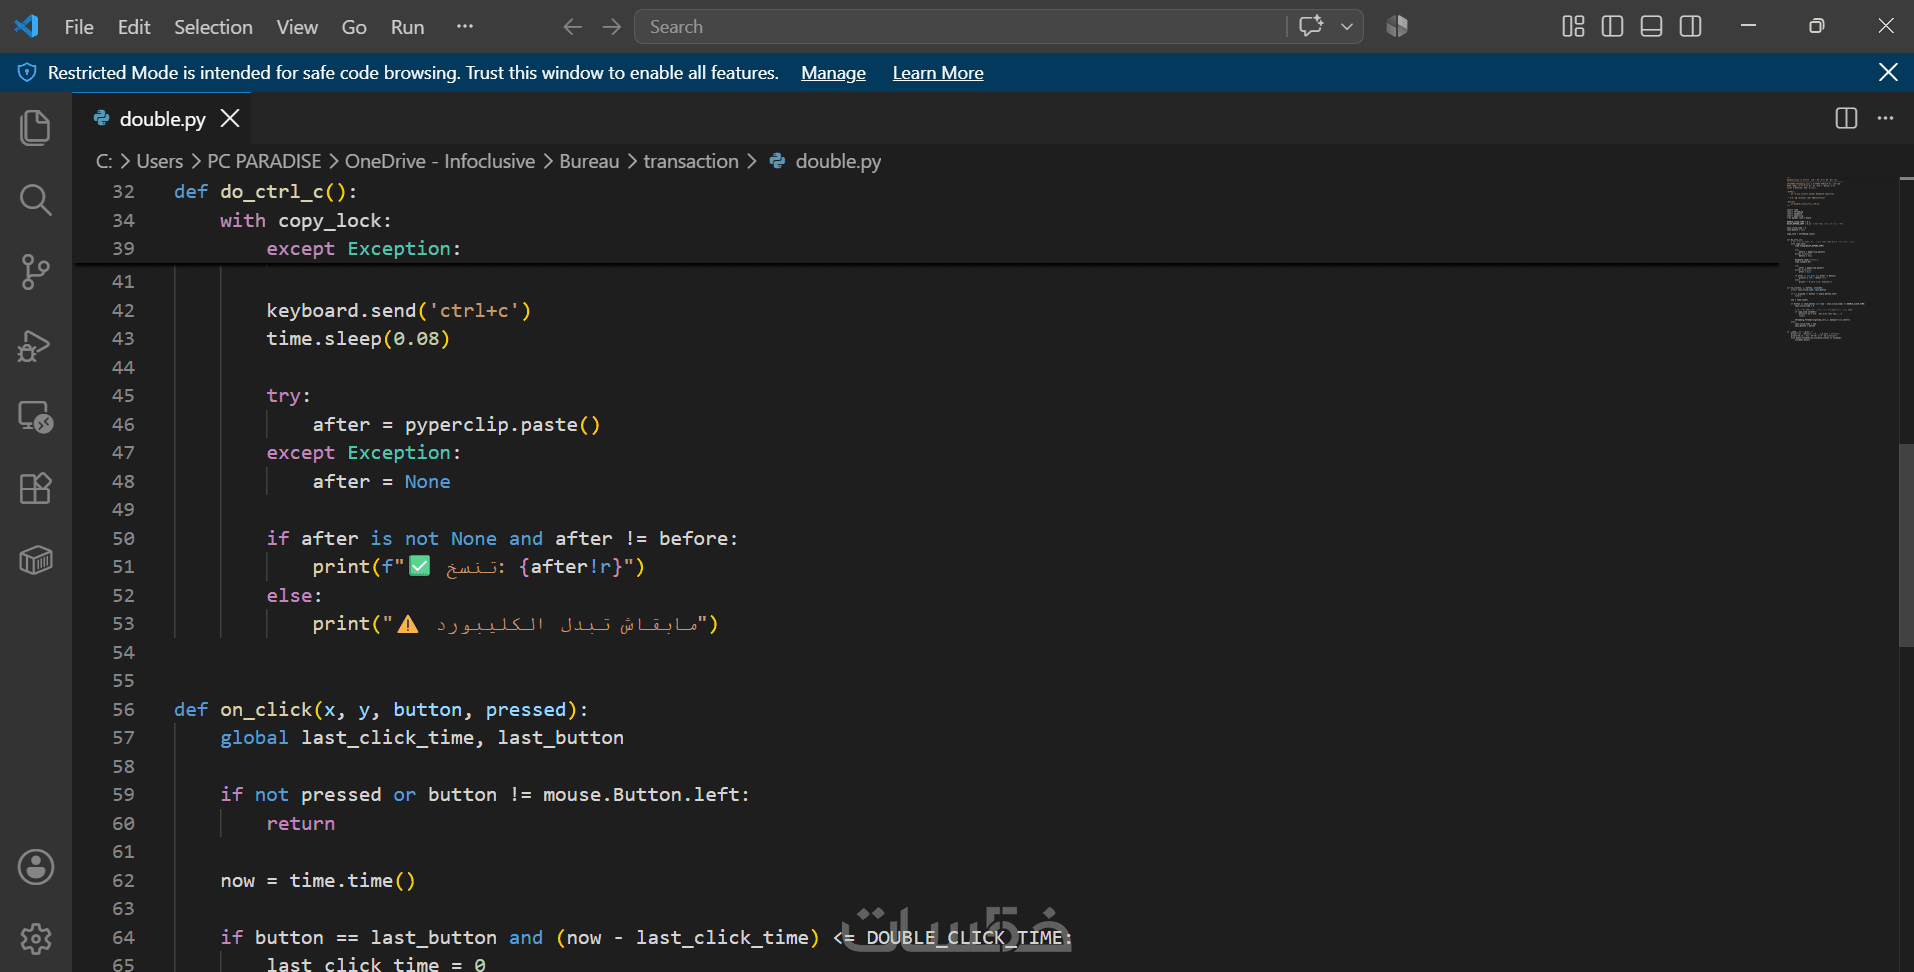Click the Python file icon on the double.py tab
1914x972 pixels.
tap(101, 118)
